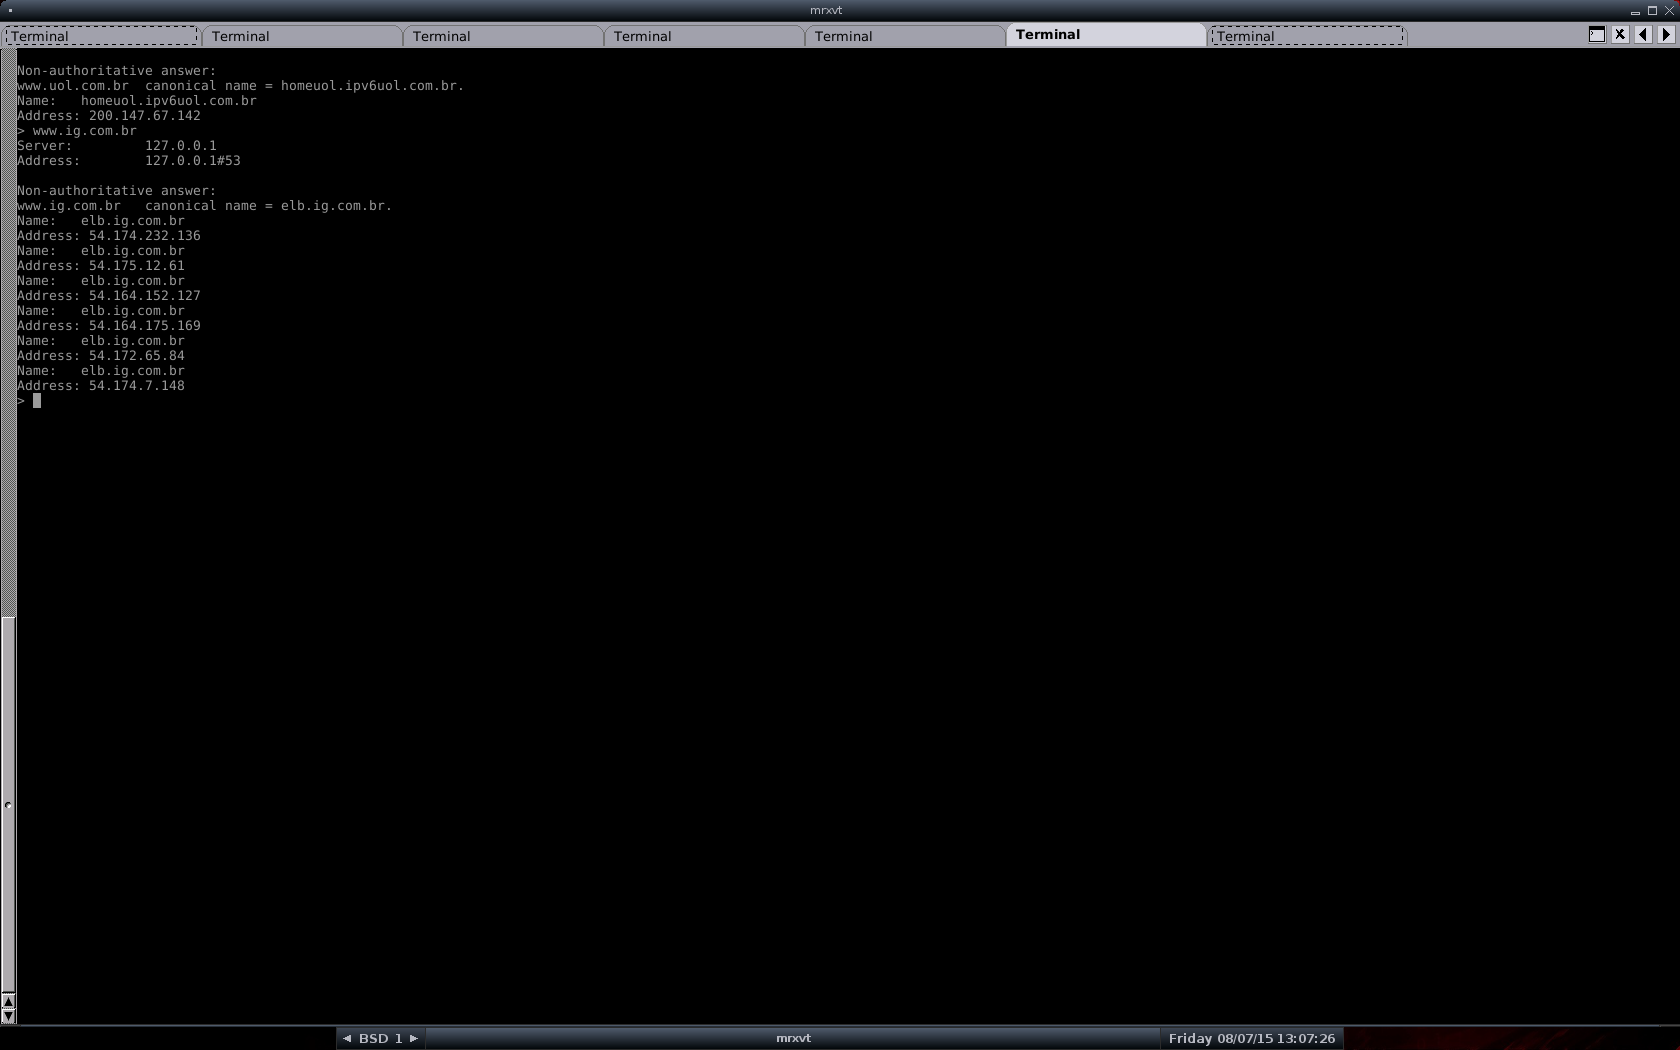
Task: Switch to the second Terminal tab
Action: pyautogui.click(x=302, y=36)
